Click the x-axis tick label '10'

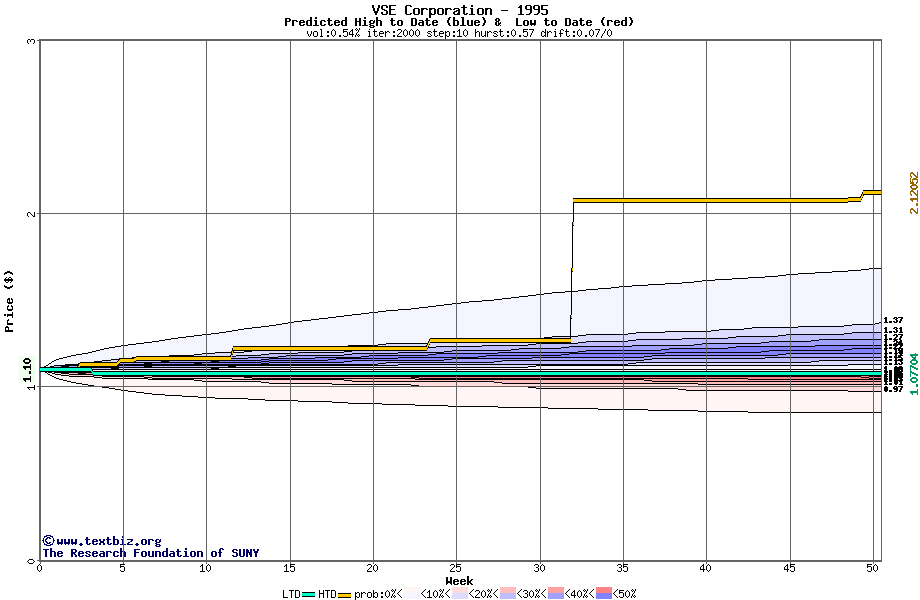(x=205, y=568)
